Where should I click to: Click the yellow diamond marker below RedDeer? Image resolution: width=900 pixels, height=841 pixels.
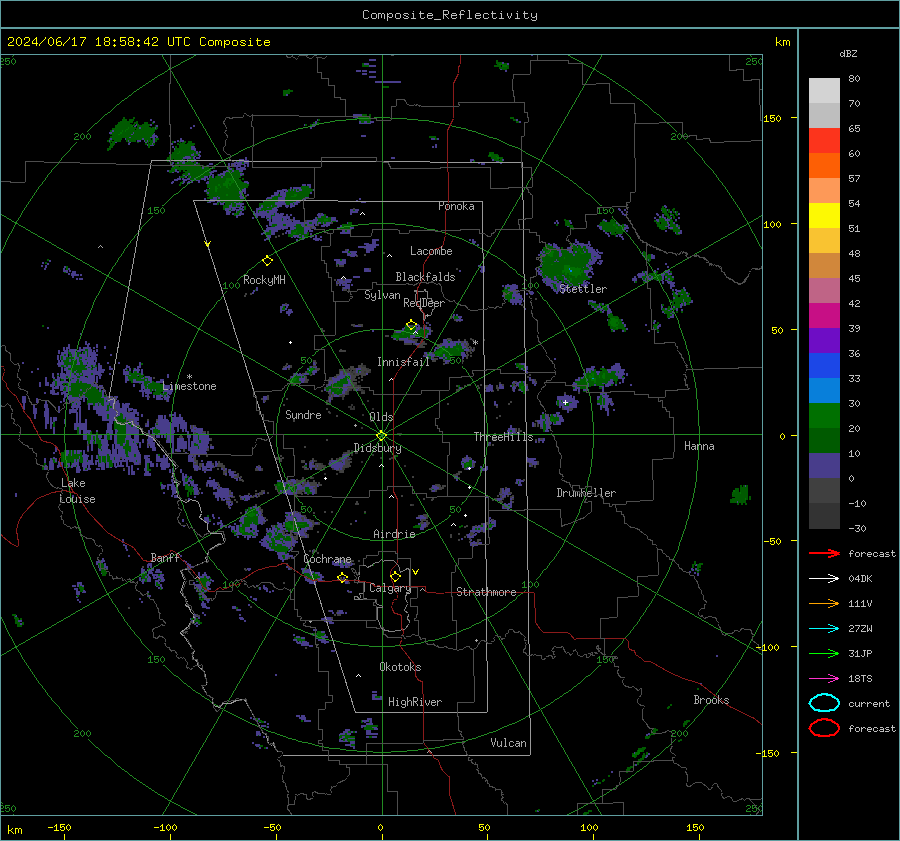point(411,325)
